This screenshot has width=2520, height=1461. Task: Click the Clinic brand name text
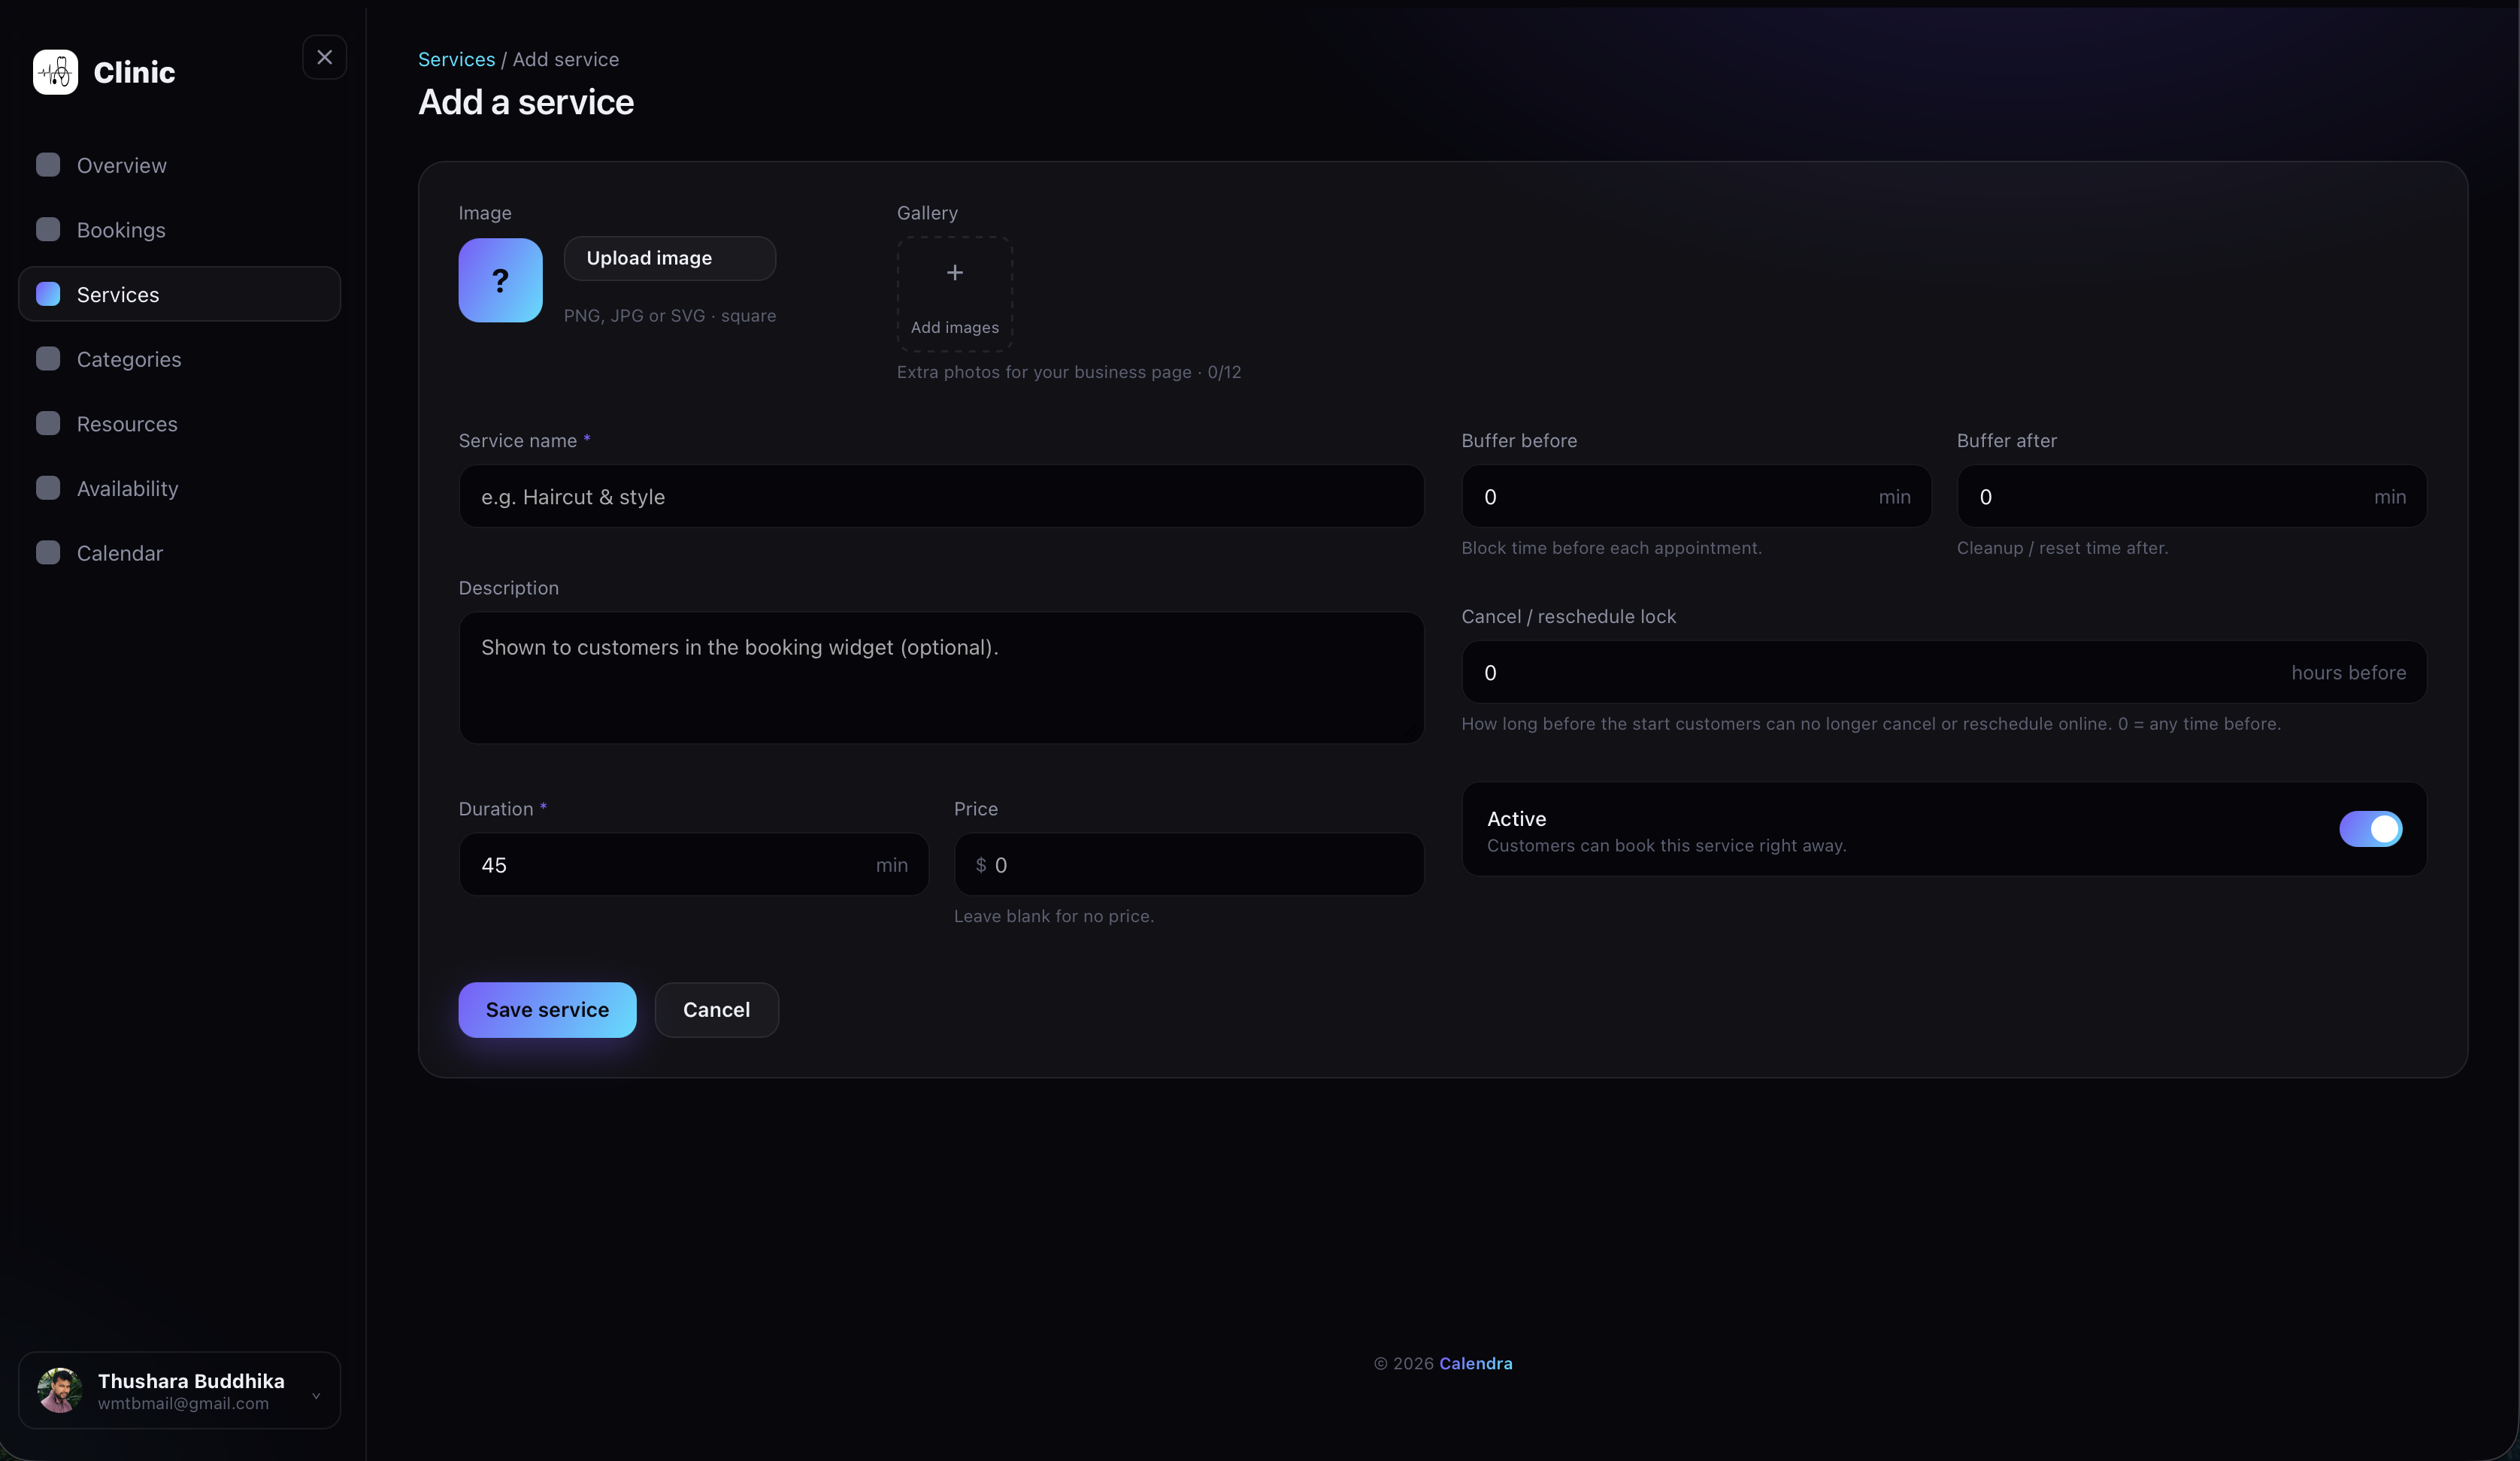[x=134, y=72]
